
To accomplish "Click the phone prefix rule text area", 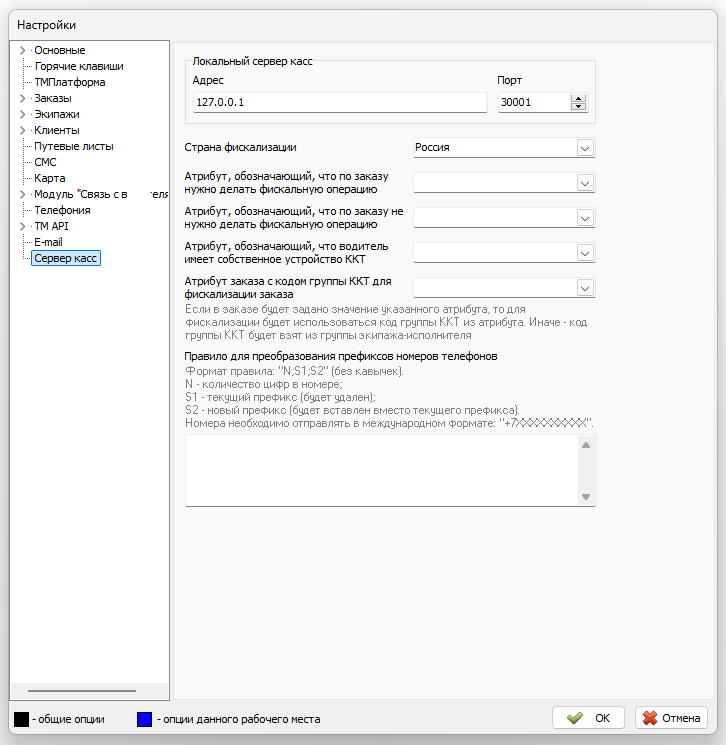I will (382, 470).
